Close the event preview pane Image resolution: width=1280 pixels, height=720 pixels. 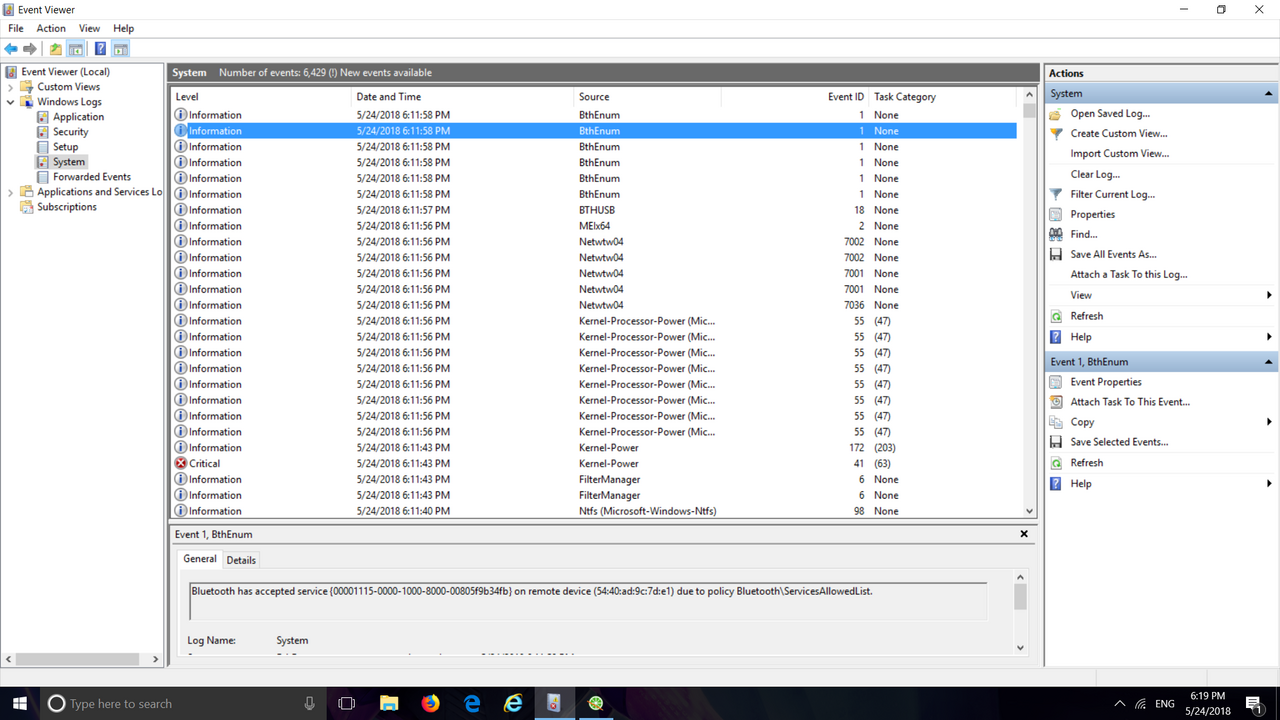tap(1024, 534)
